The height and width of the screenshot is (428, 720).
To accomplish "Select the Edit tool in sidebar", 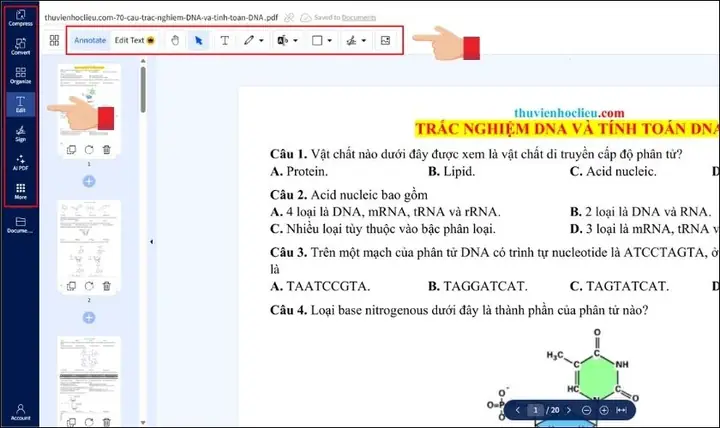I will [20, 104].
